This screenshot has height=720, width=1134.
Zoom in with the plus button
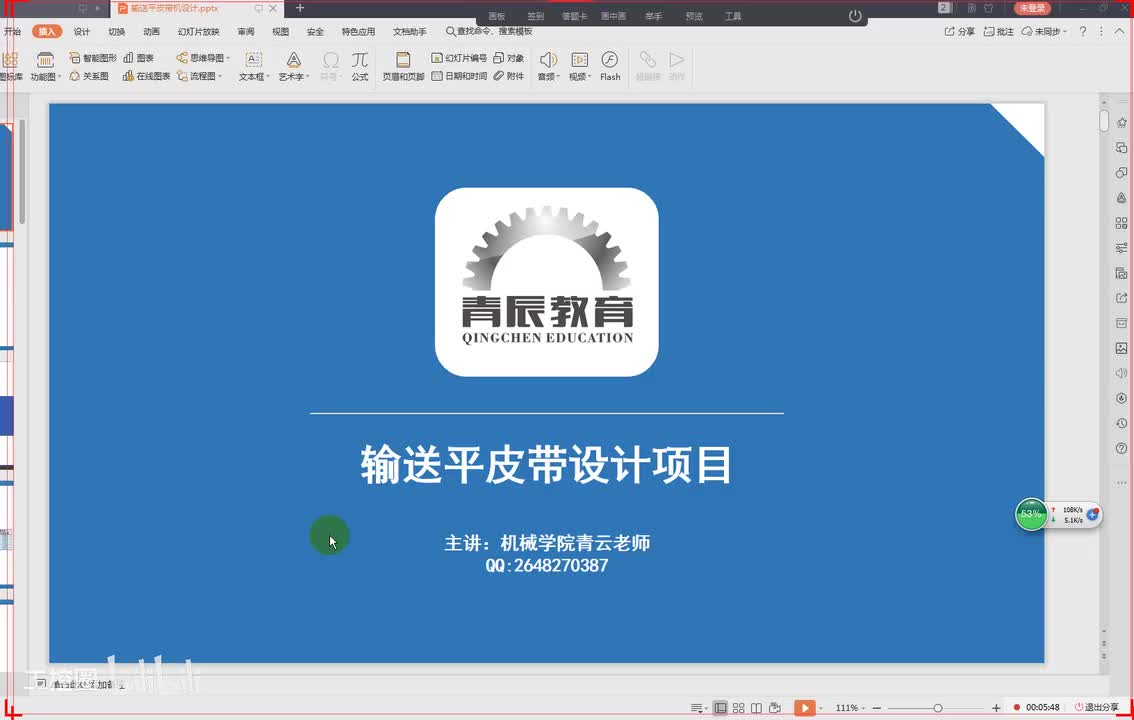996,708
